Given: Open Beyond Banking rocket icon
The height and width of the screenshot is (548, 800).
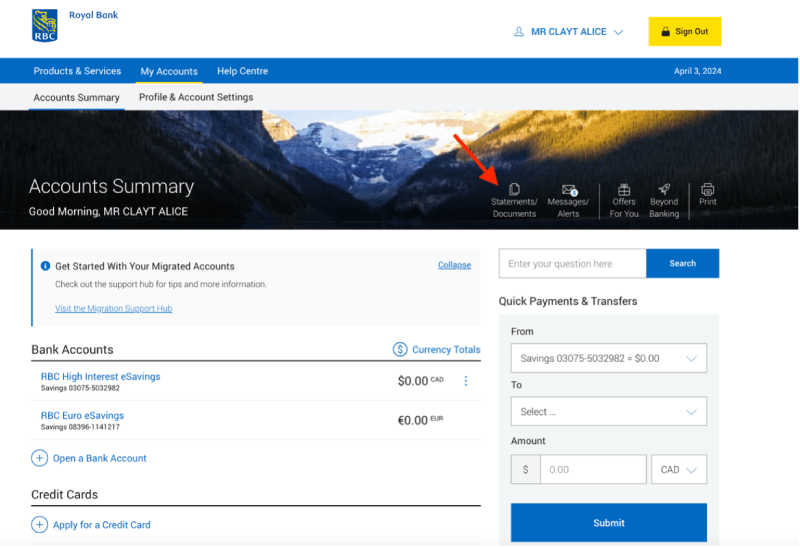Looking at the screenshot, I should tap(664, 189).
